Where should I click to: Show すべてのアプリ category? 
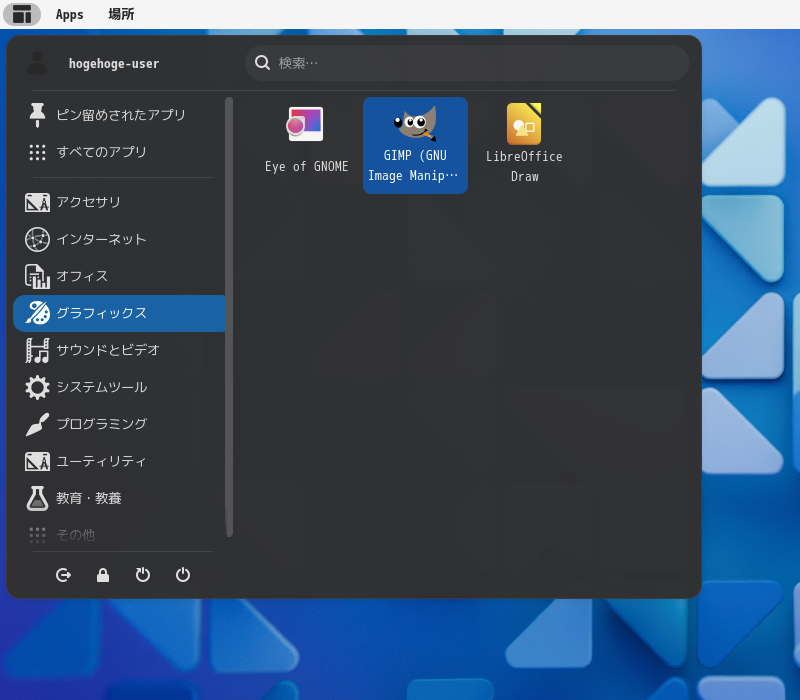pyautogui.click(x=119, y=152)
